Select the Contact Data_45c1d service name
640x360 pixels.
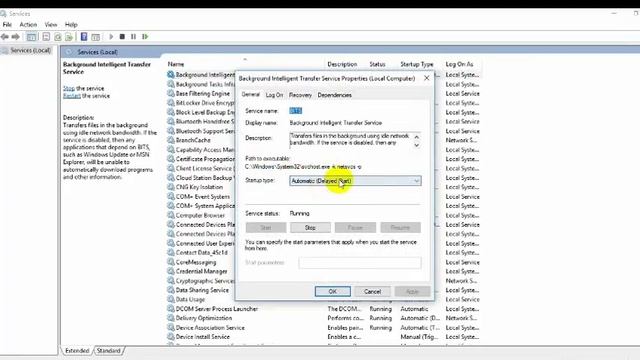pyautogui.click(x=202, y=253)
